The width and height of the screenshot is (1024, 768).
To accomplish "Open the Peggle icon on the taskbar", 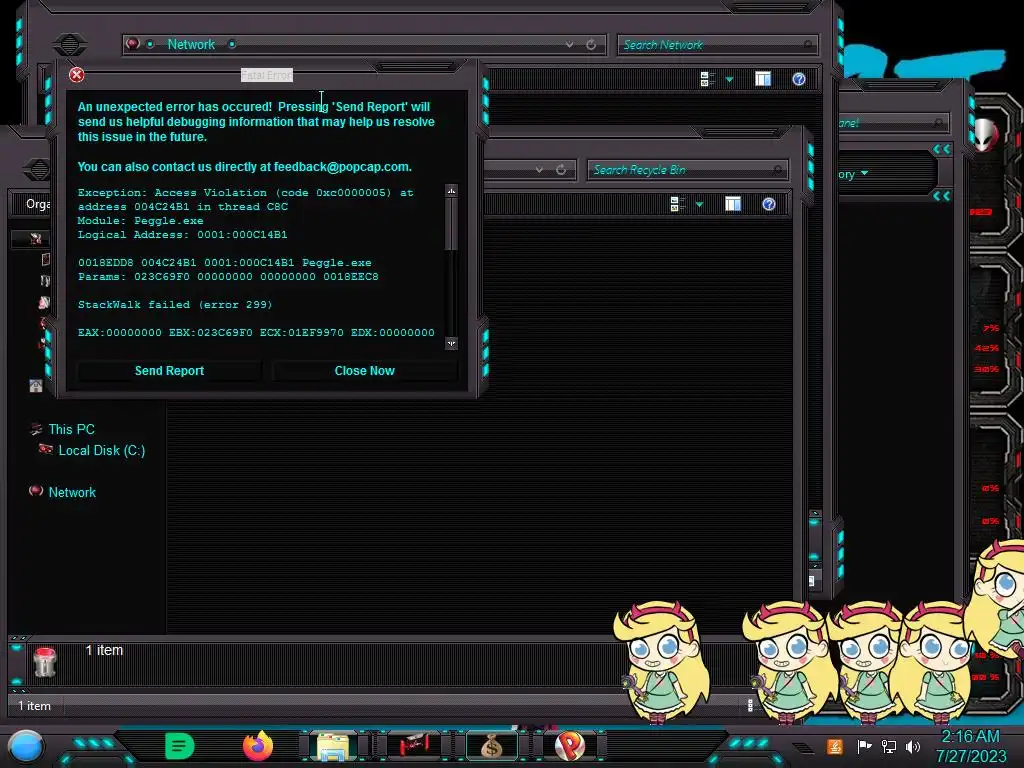I will pyautogui.click(x=569, y=746).
